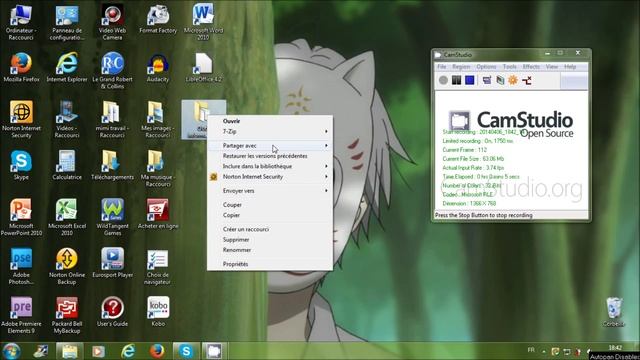Screen dimensions: 640x360
Task: Expand the Partager avec submenu
Action: [270, 145]
